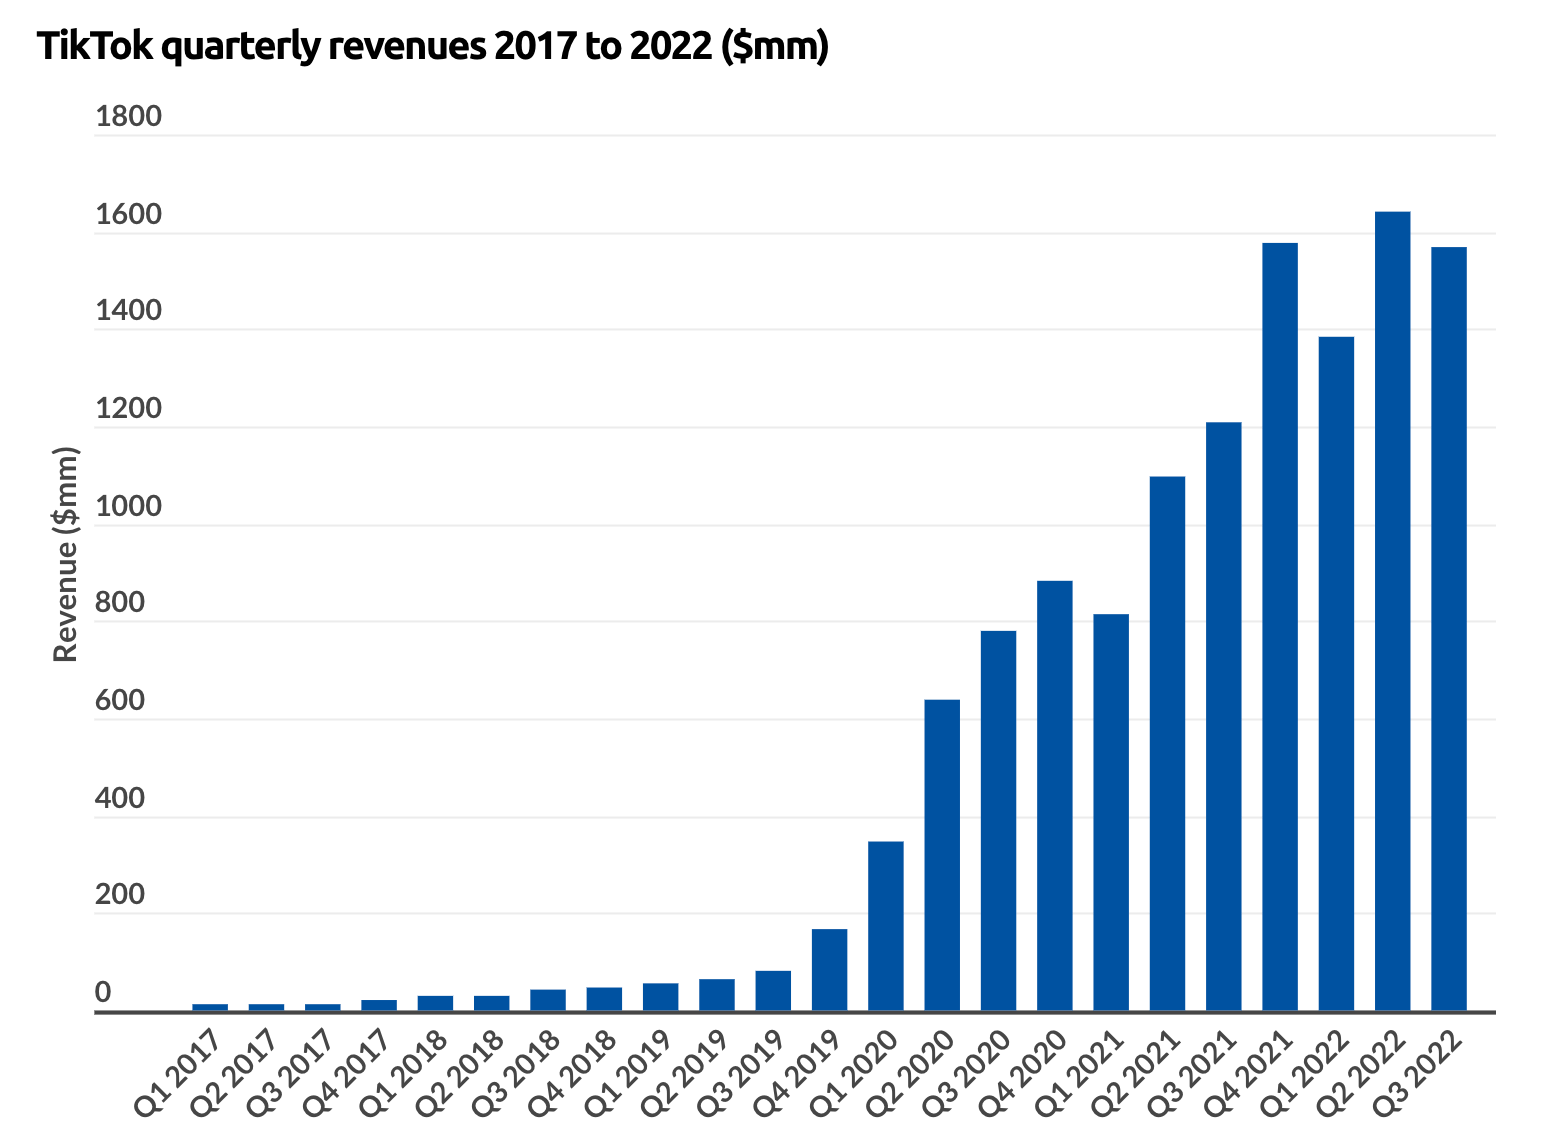Click the Q1 2017 revenue bar

[210, 1007]
